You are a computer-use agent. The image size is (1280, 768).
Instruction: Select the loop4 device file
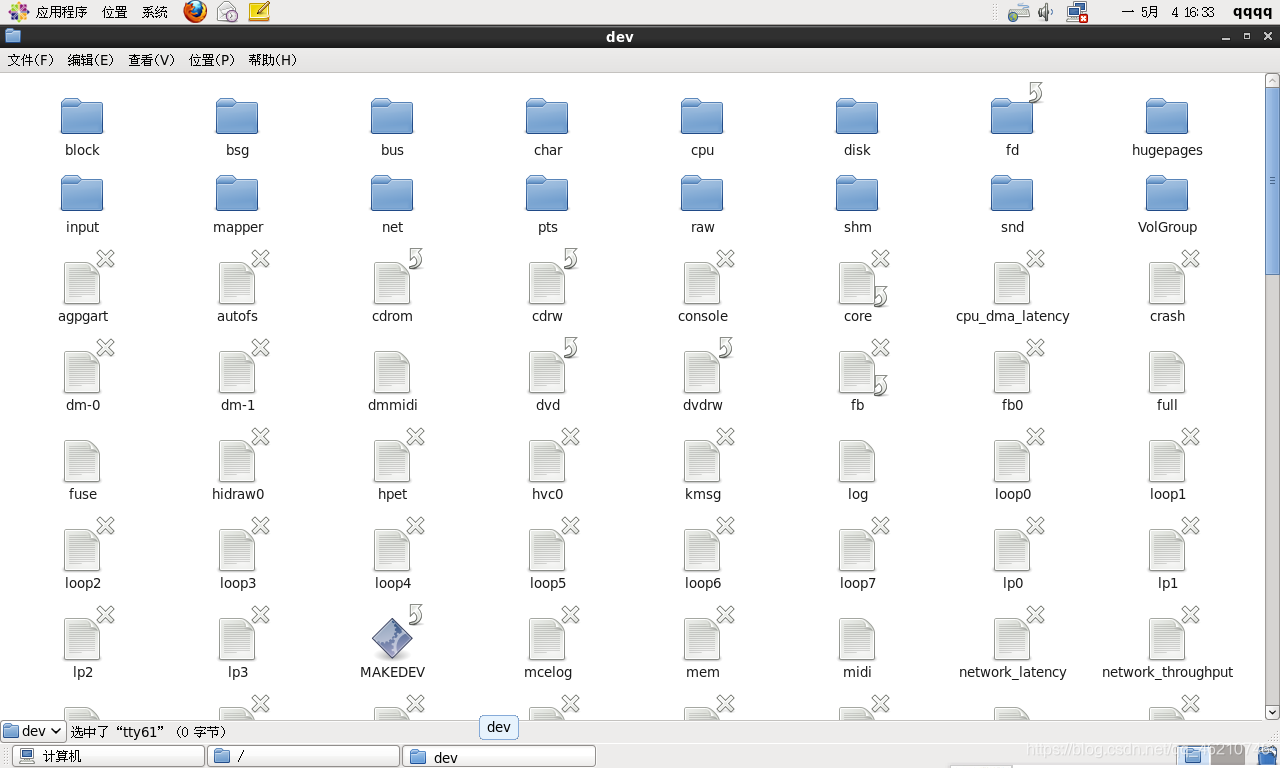pyautogui.click(x=392, y=550)
